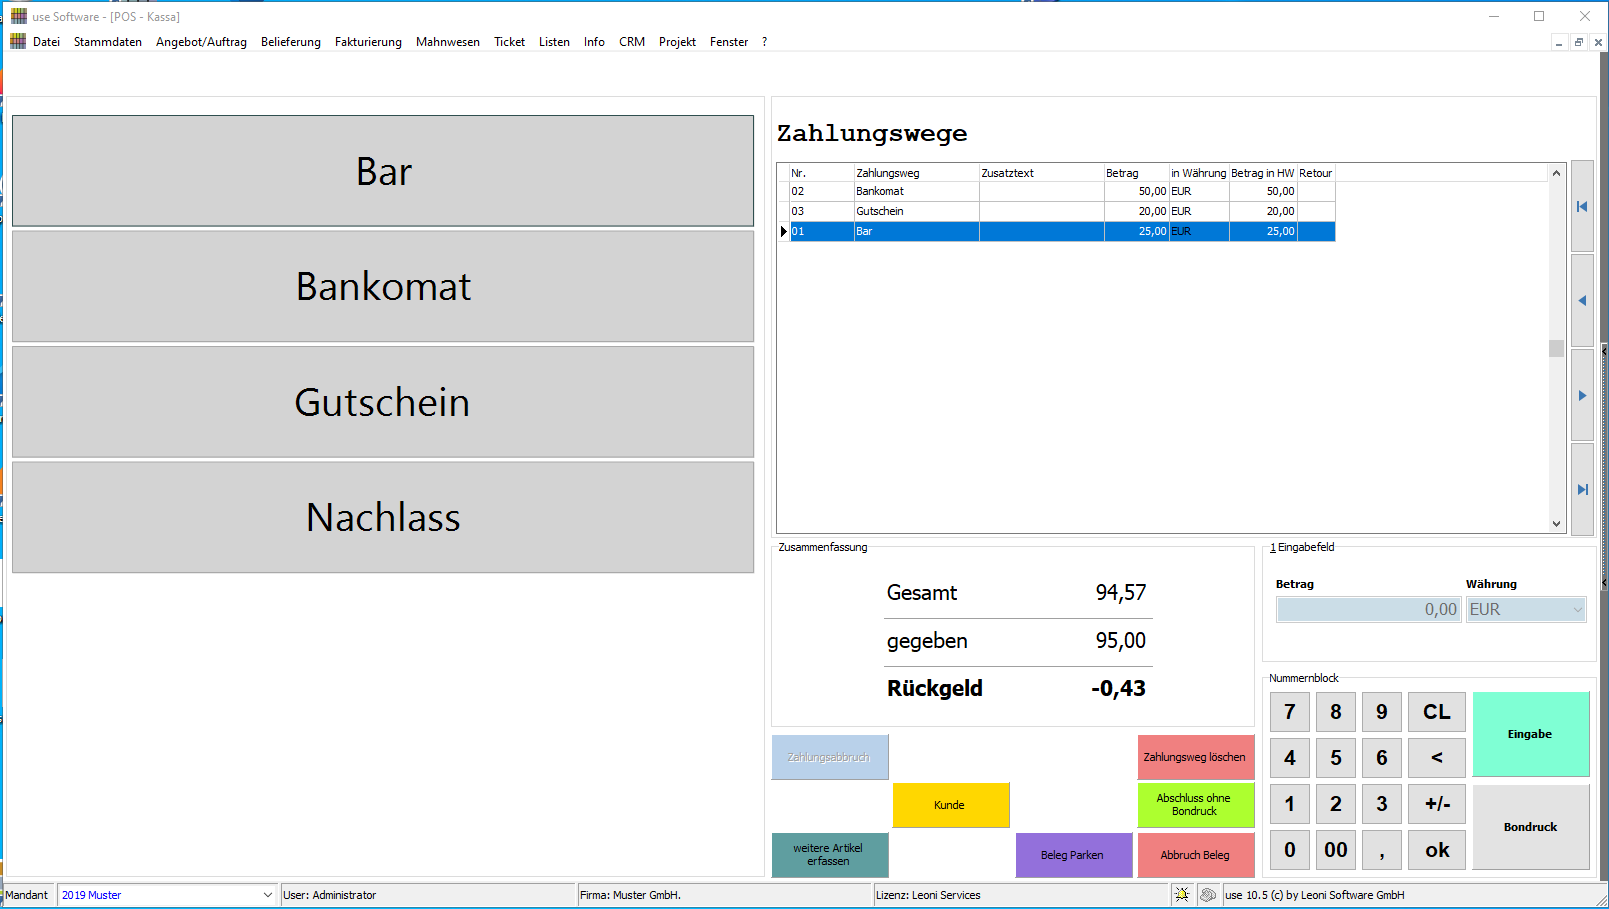The image size is (1609, 909).
Task: Select the Bankomat row in Zahlungswege table
Action: tap(1062, 191)
